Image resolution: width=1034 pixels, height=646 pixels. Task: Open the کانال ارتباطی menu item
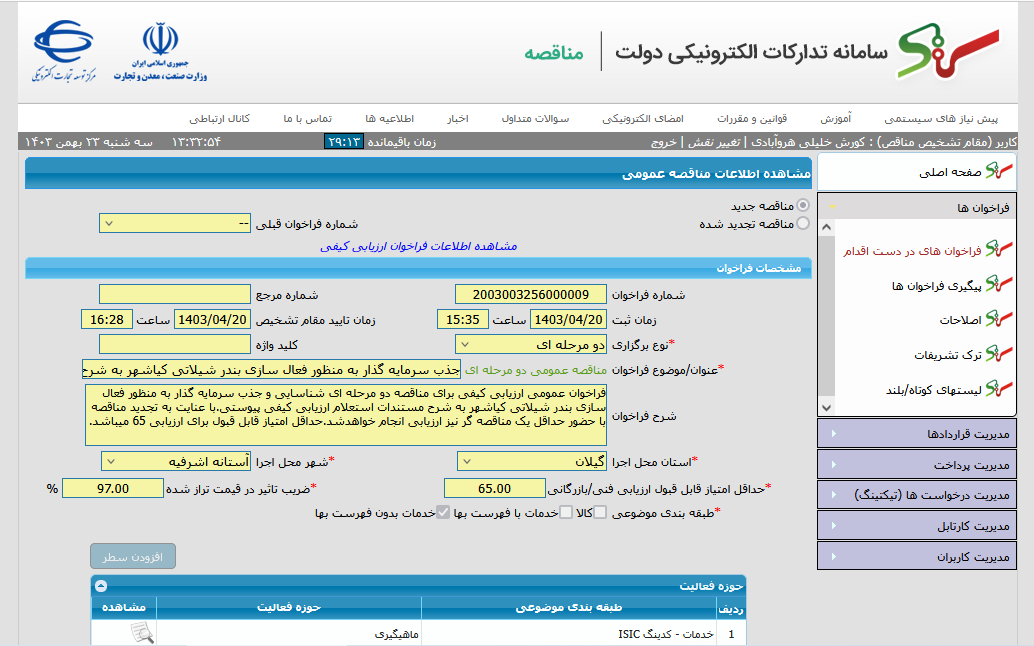click(x=220, y=119)
